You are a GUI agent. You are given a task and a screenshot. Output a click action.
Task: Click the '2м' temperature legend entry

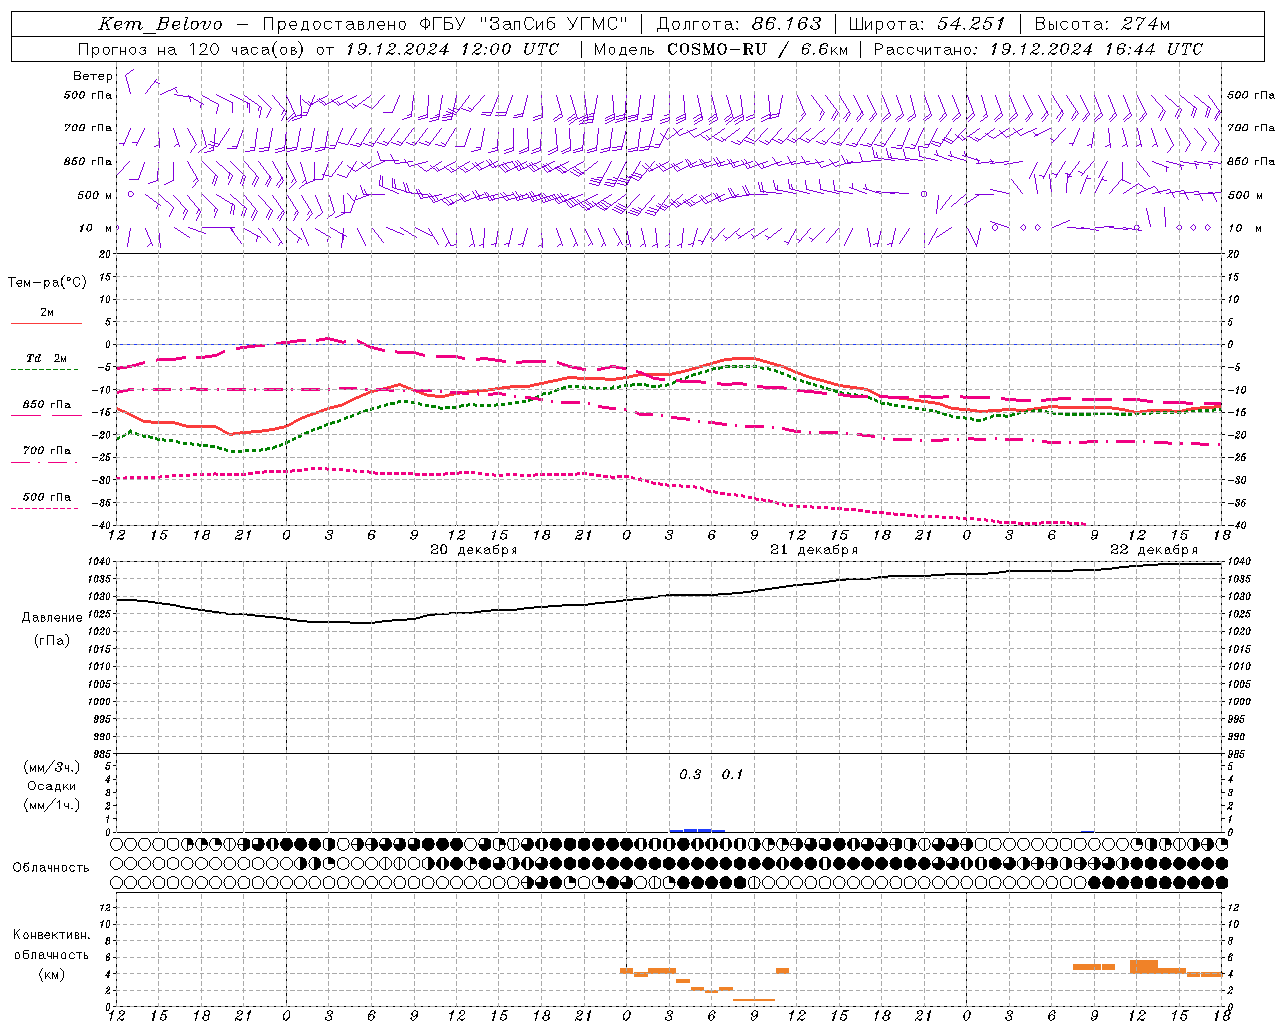click(x=47, y=313)
